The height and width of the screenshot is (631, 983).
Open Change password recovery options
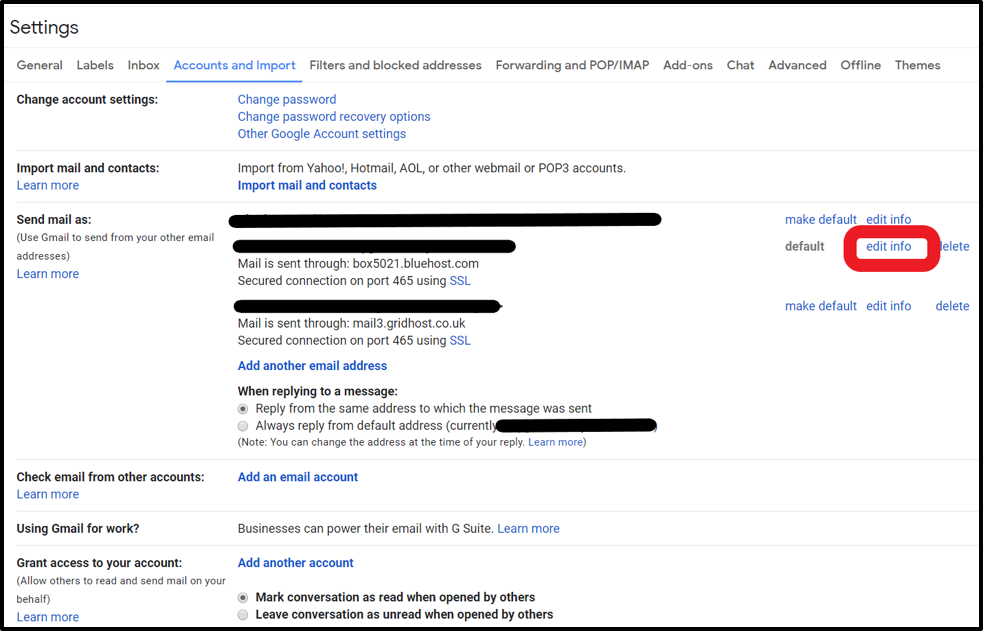point(334,116)
